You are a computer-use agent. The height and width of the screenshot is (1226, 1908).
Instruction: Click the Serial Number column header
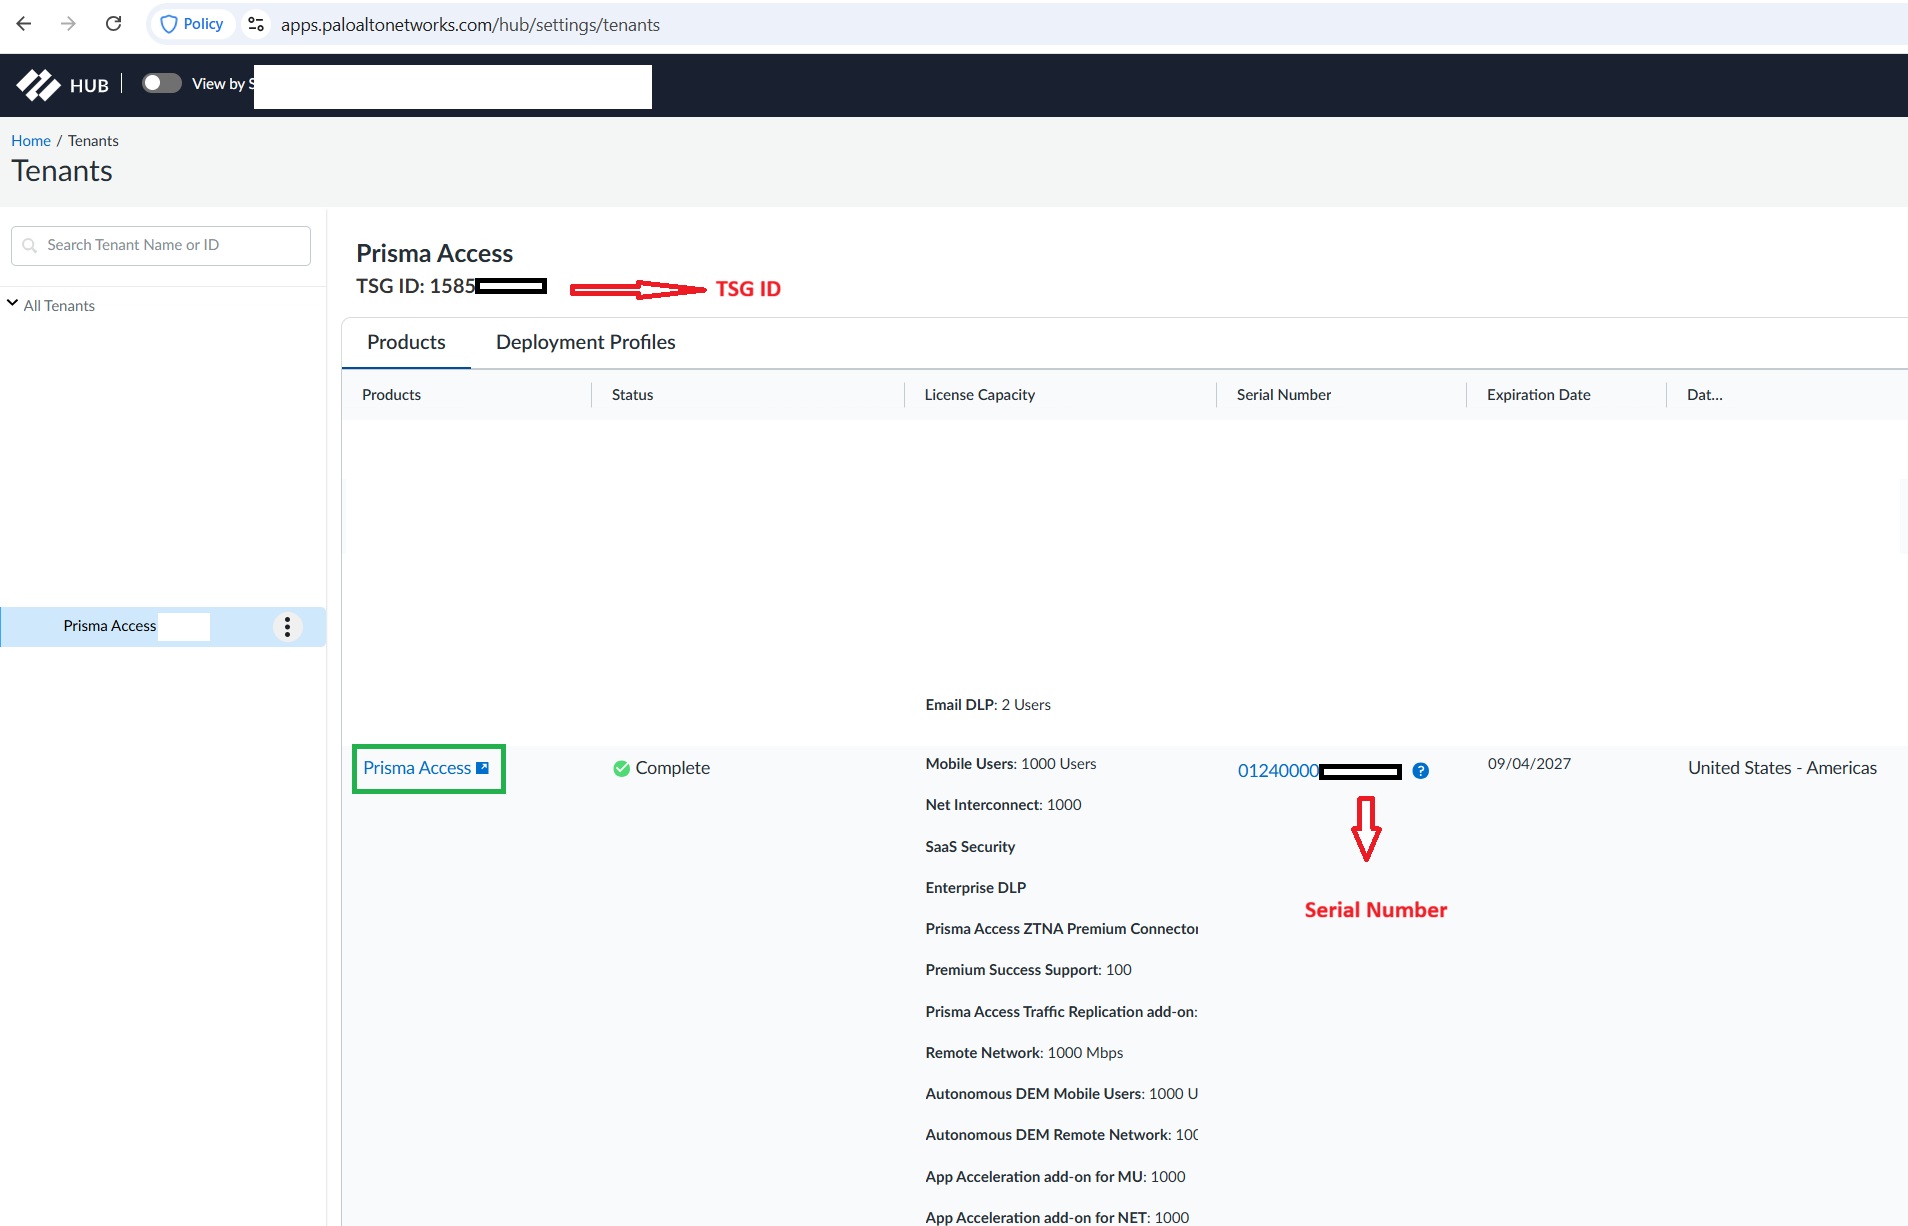click(x=1283, y=395)
